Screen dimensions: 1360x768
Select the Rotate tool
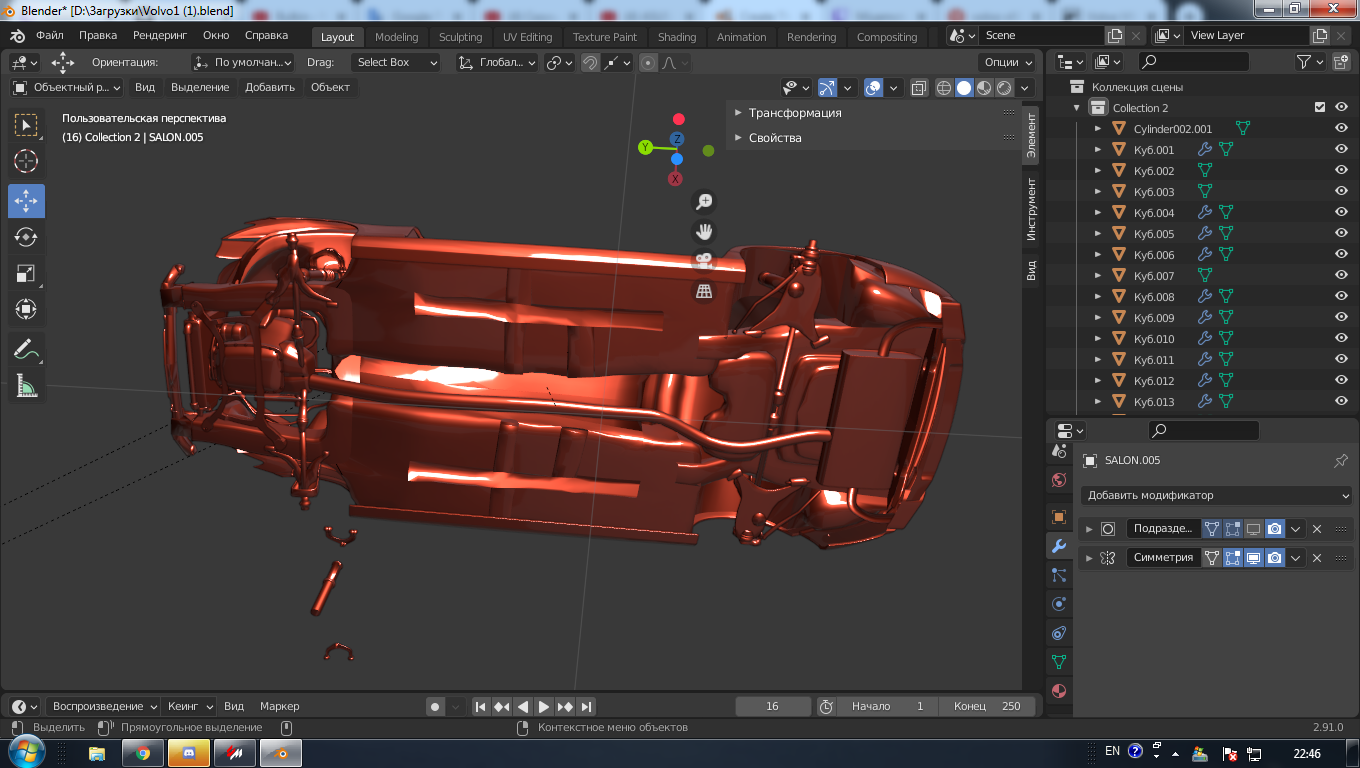pos(26,237)
